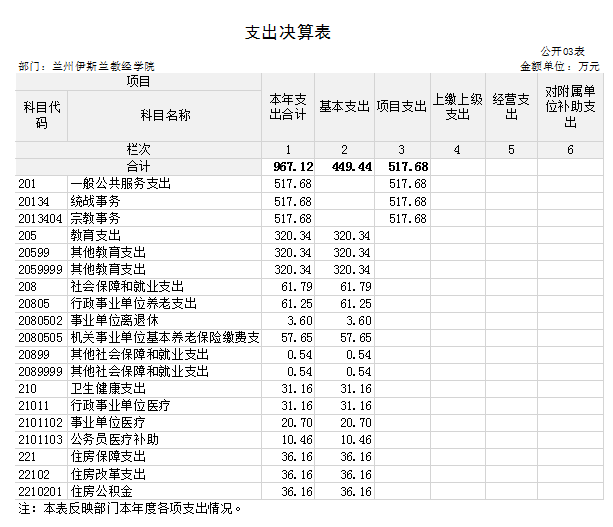613x527 pixels.
Task: Click the 经营支出 column header
Action: (511, 107)
